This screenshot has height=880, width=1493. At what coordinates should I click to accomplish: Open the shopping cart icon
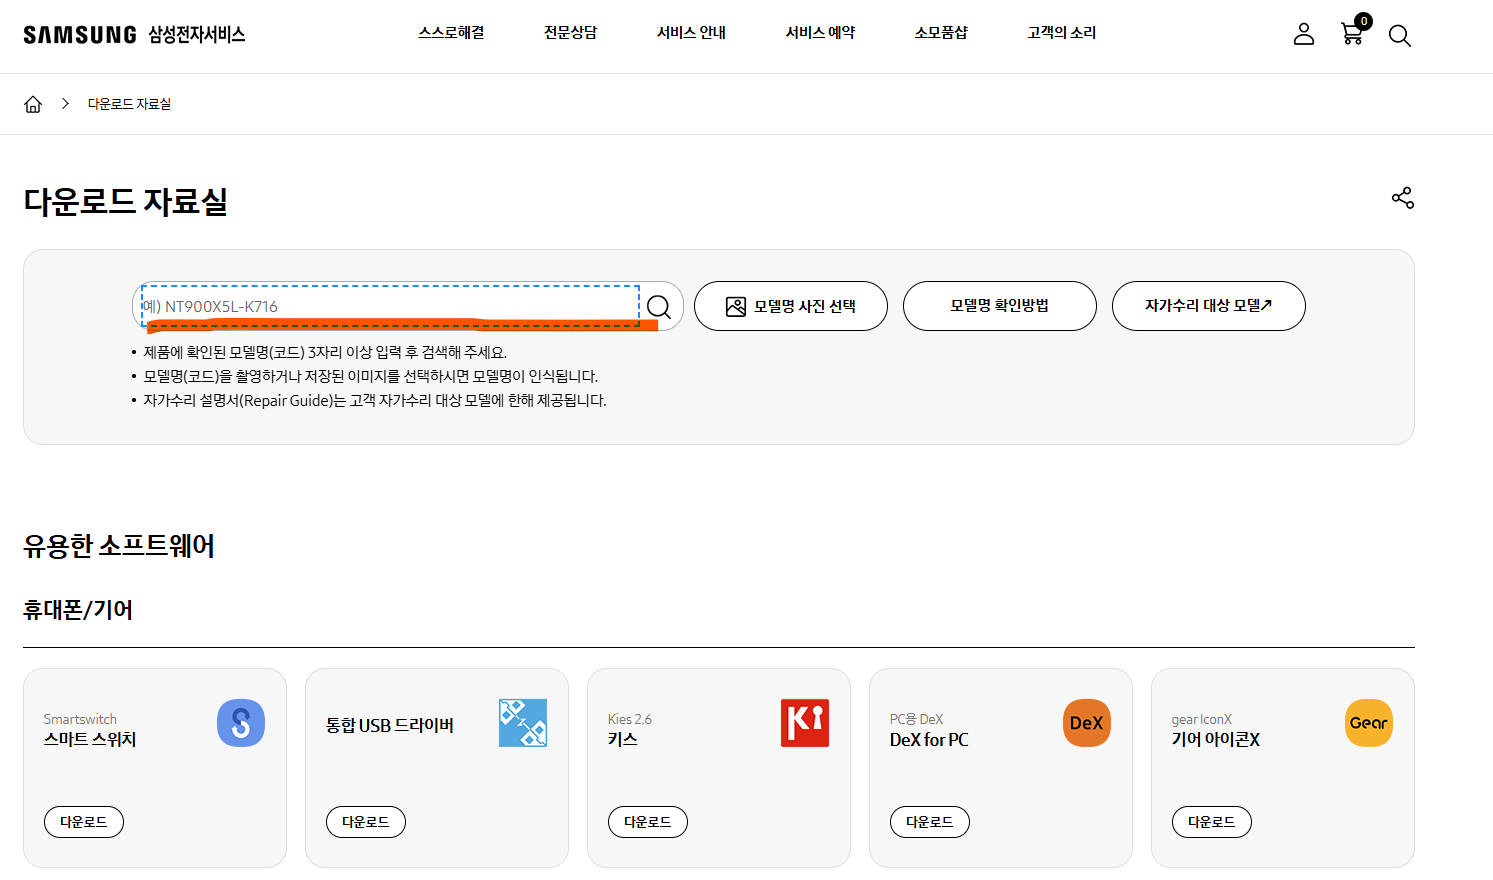[x=1352, y=34]
